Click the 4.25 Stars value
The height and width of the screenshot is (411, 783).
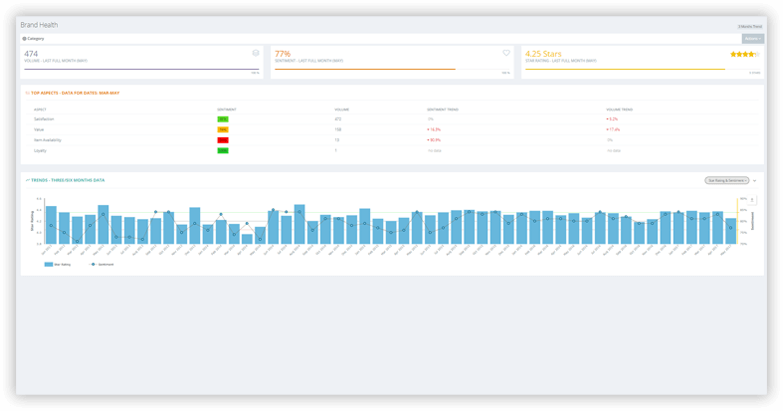543,53
